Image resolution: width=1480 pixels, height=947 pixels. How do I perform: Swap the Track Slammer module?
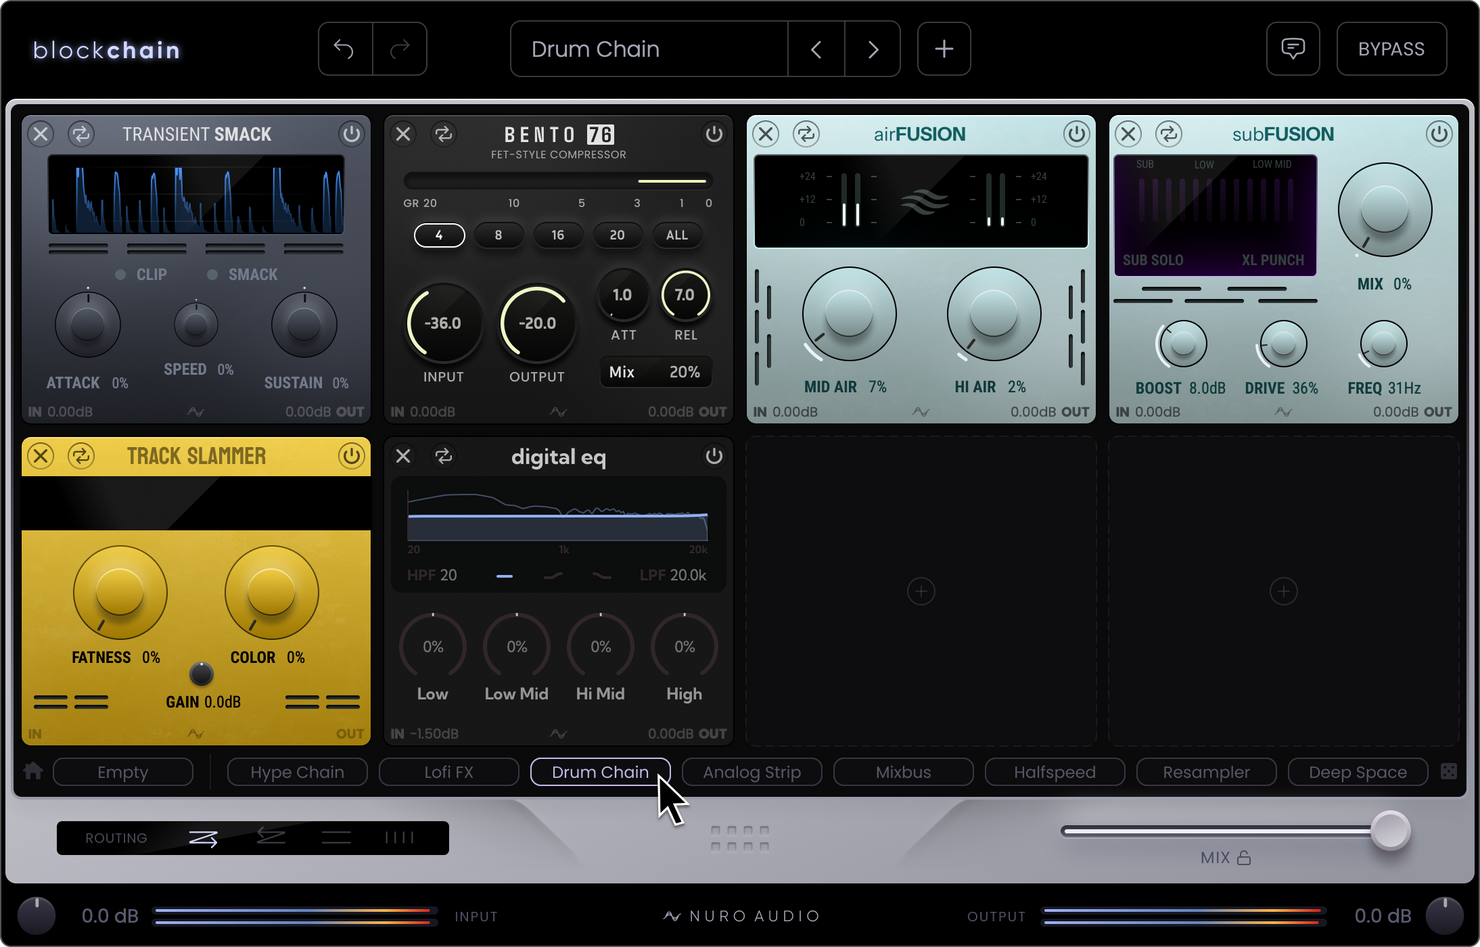81,456
